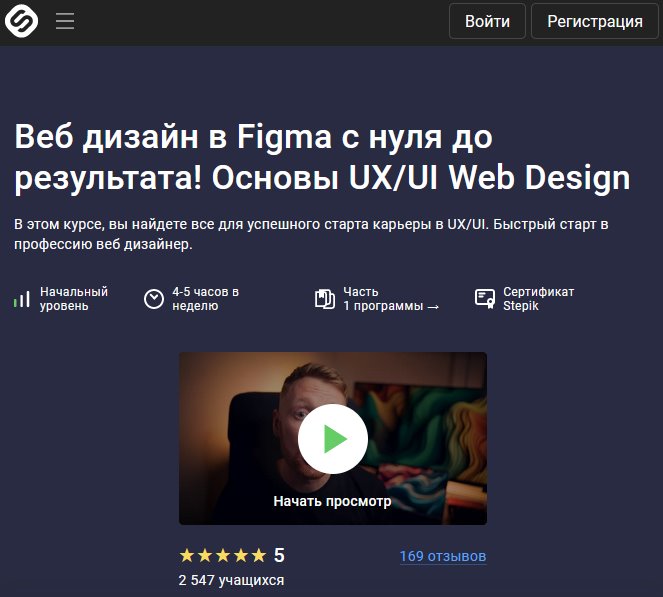Click the program documents icon
Screen dimensions: 663x597
(324, 299)
